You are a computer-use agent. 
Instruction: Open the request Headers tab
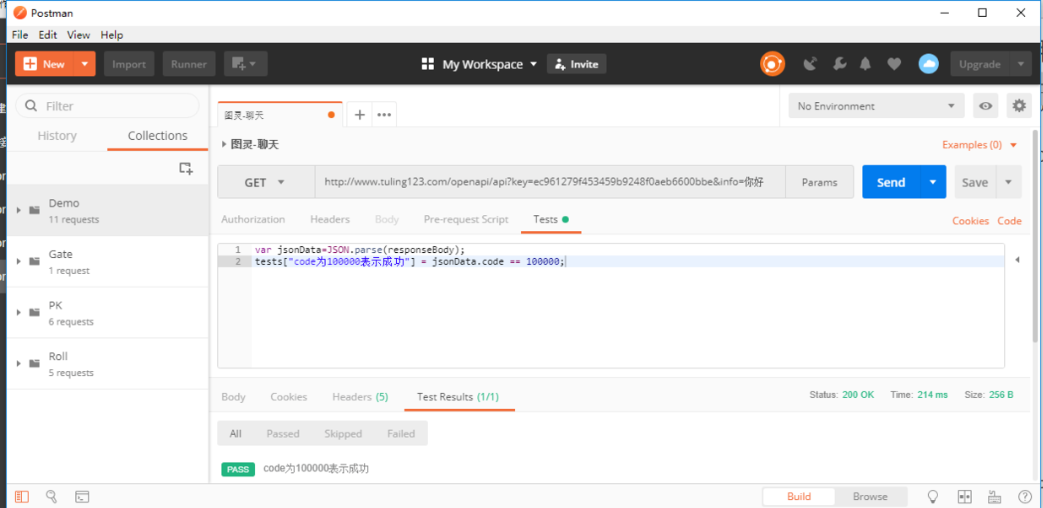330,219
